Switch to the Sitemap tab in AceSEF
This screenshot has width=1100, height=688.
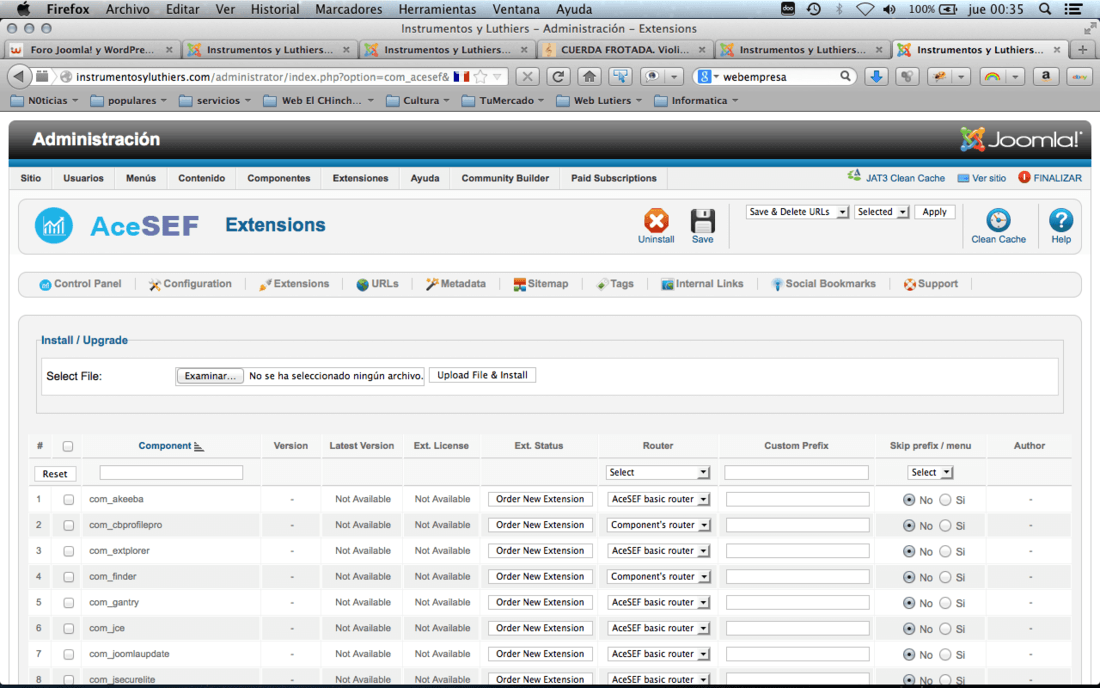pyautogui.click(x=540, y=284)
